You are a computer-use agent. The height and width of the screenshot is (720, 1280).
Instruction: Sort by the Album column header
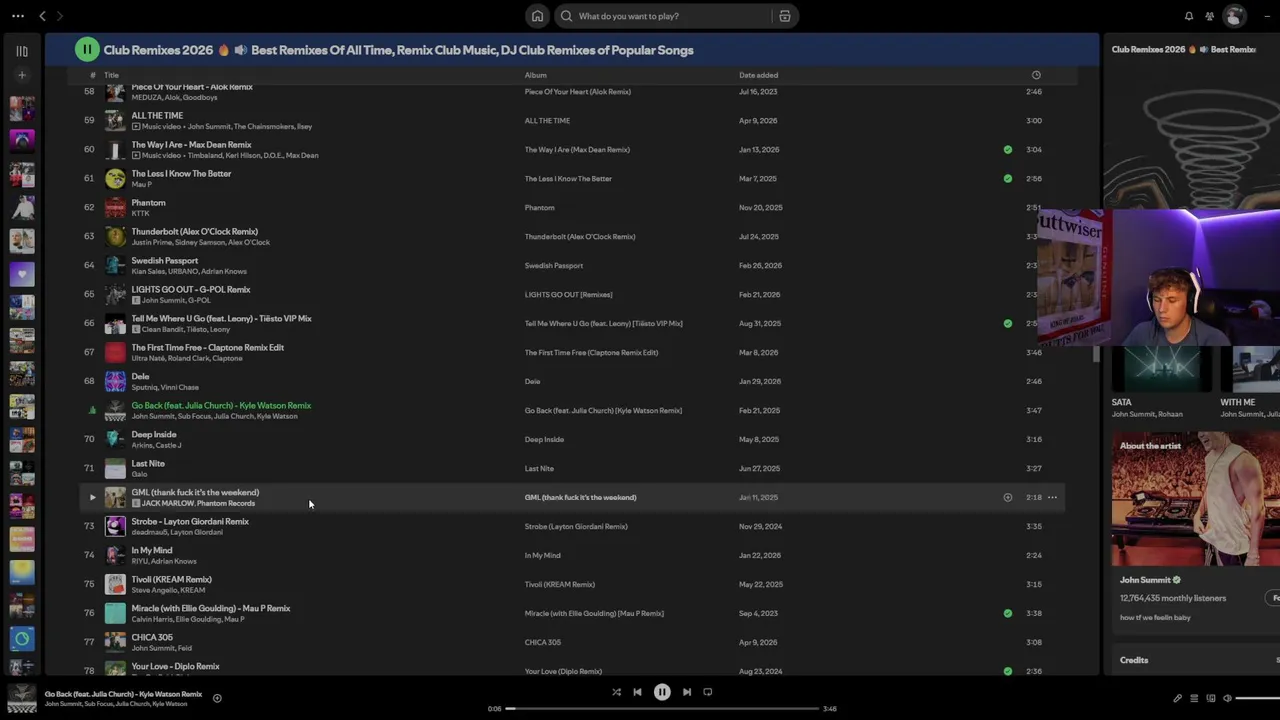[x=536, y=75]
